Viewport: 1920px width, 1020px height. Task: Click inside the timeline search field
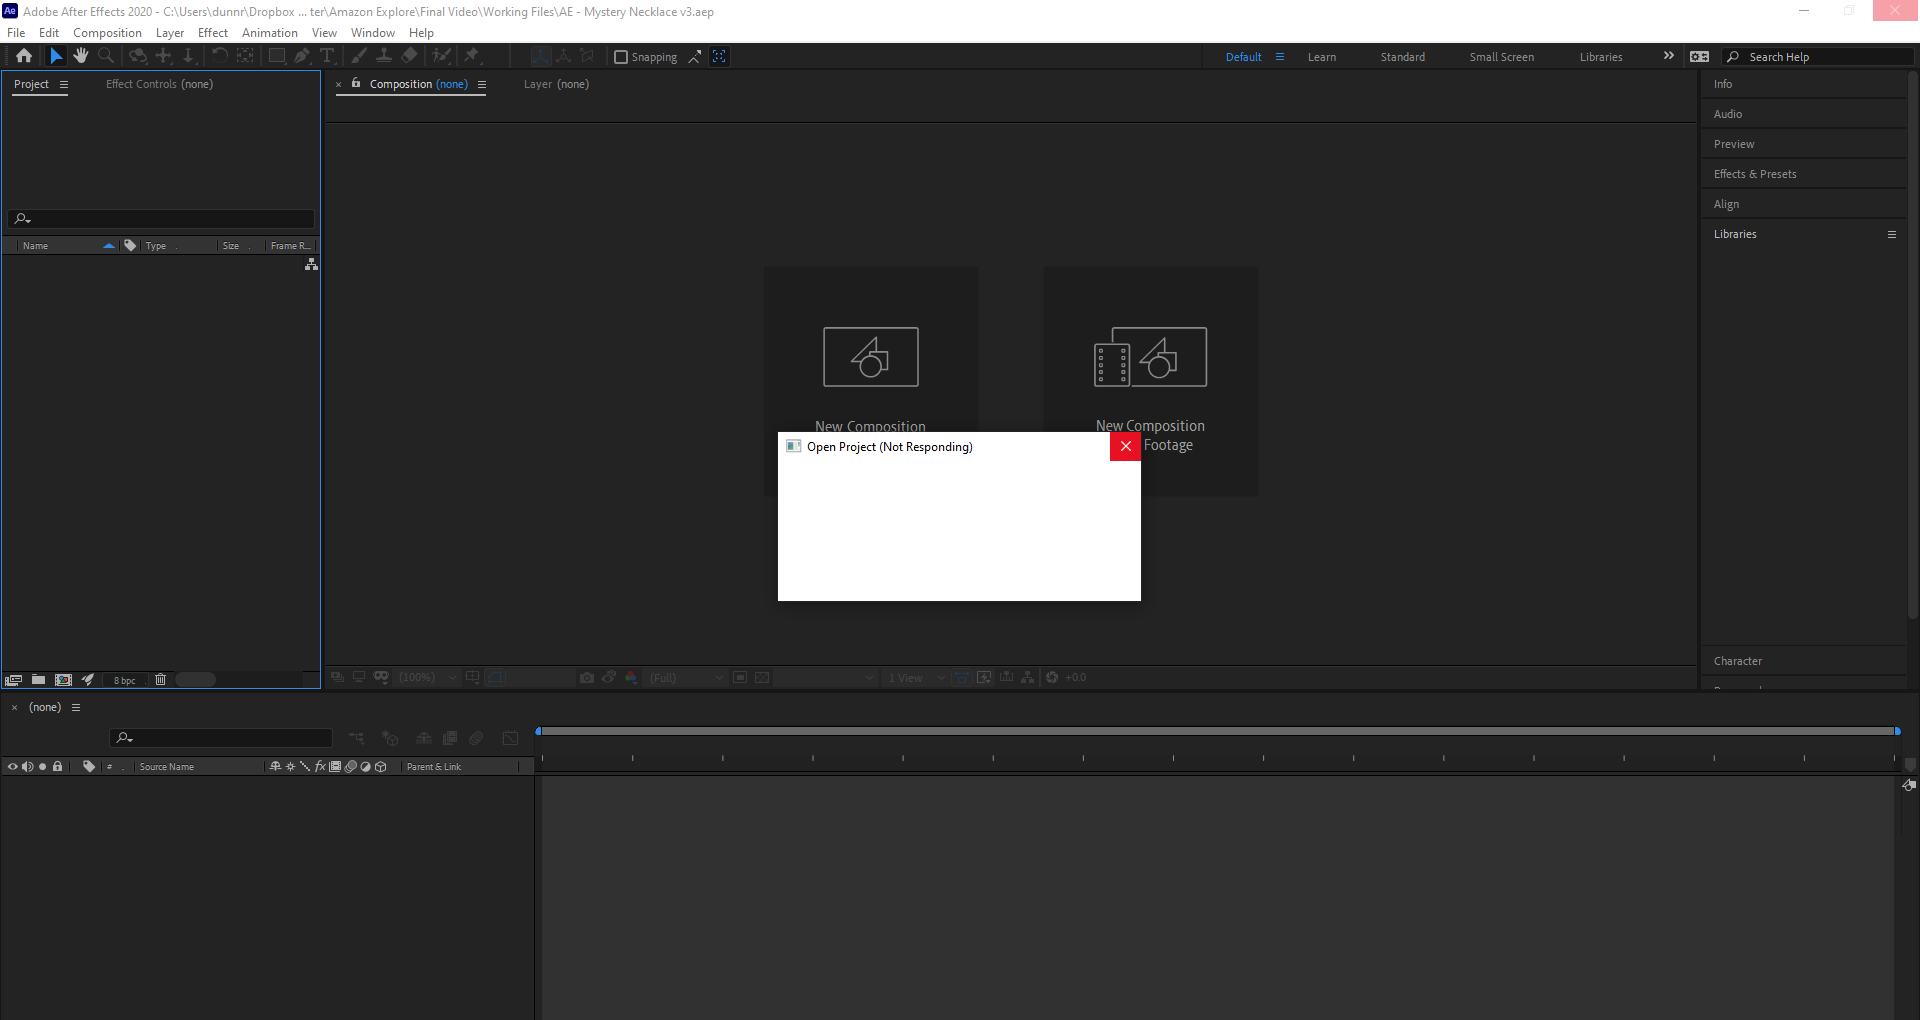point(220,738)
